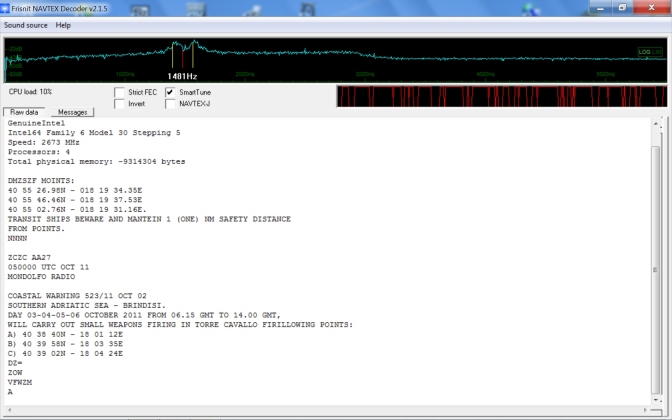Select the Raw data tab
672x420 pixels.
pyautogui.click(x=24, y=112)
